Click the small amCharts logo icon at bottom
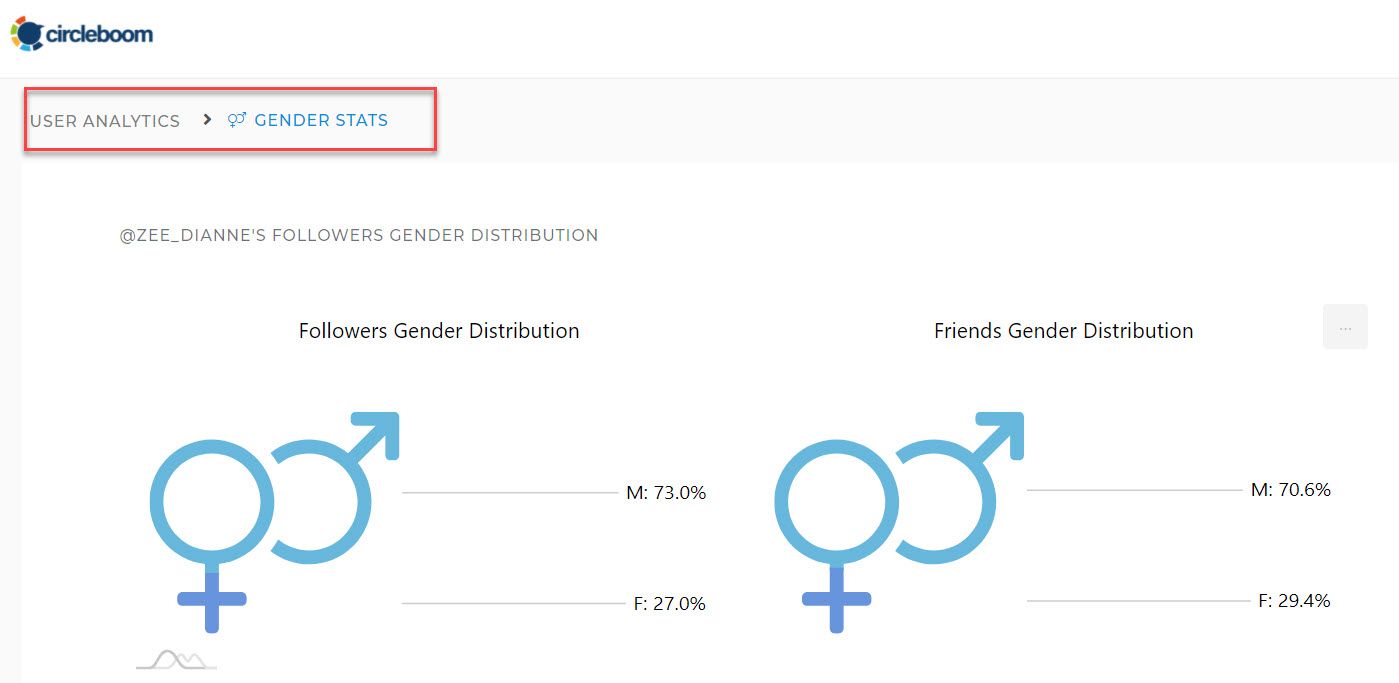 pos(176,660)
